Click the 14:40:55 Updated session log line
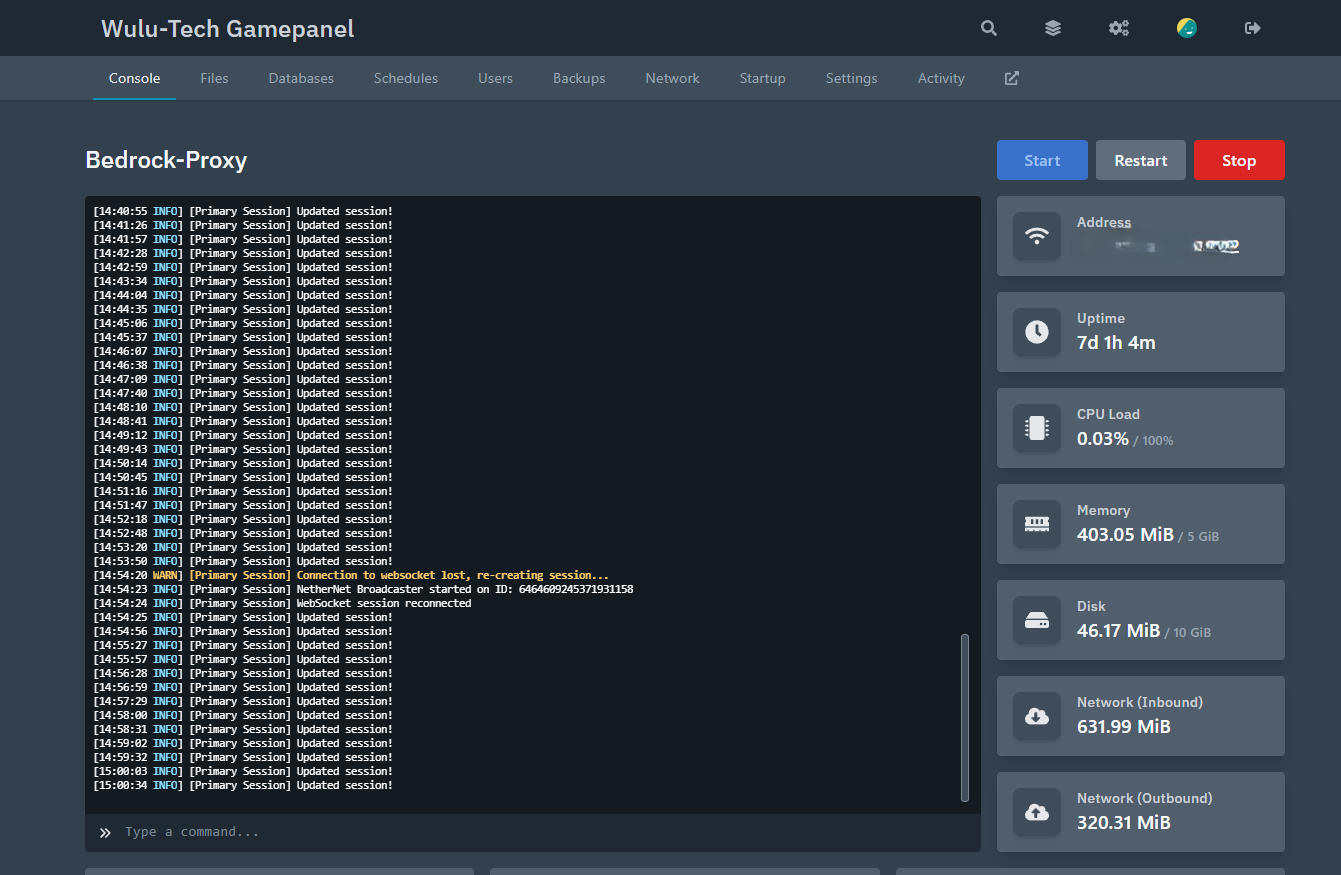The height and width of the screenshot is (875, 1341). [243, 211]
